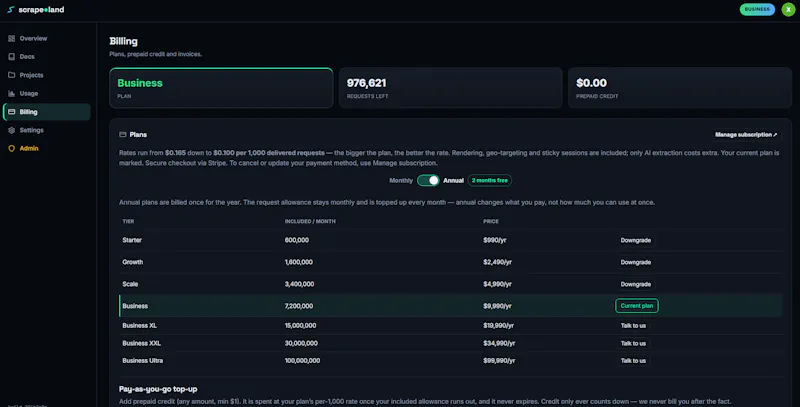Viewport: 800px width, 407px height.
Task: Toggle the Monthly/Annual billing switch
Action: [x=428, y=181]
